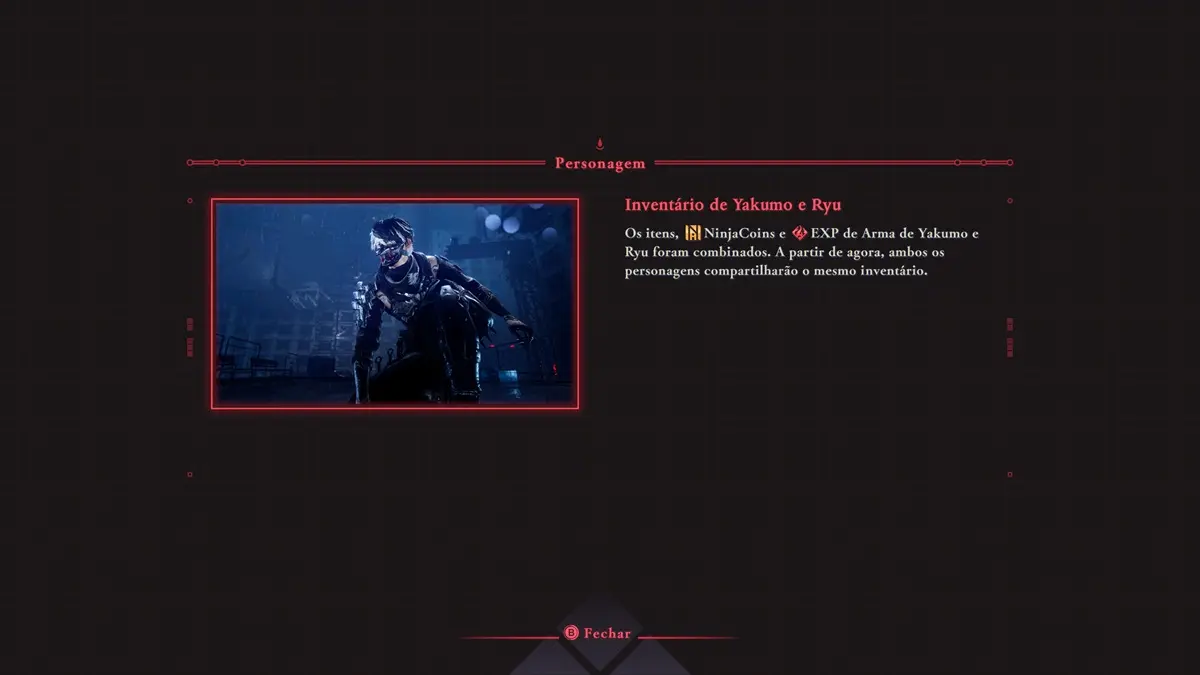The height and width of the screenshot is (675, 1200).
Task: Click the red weapon EXP diamond icon
Action: (799, 233)
